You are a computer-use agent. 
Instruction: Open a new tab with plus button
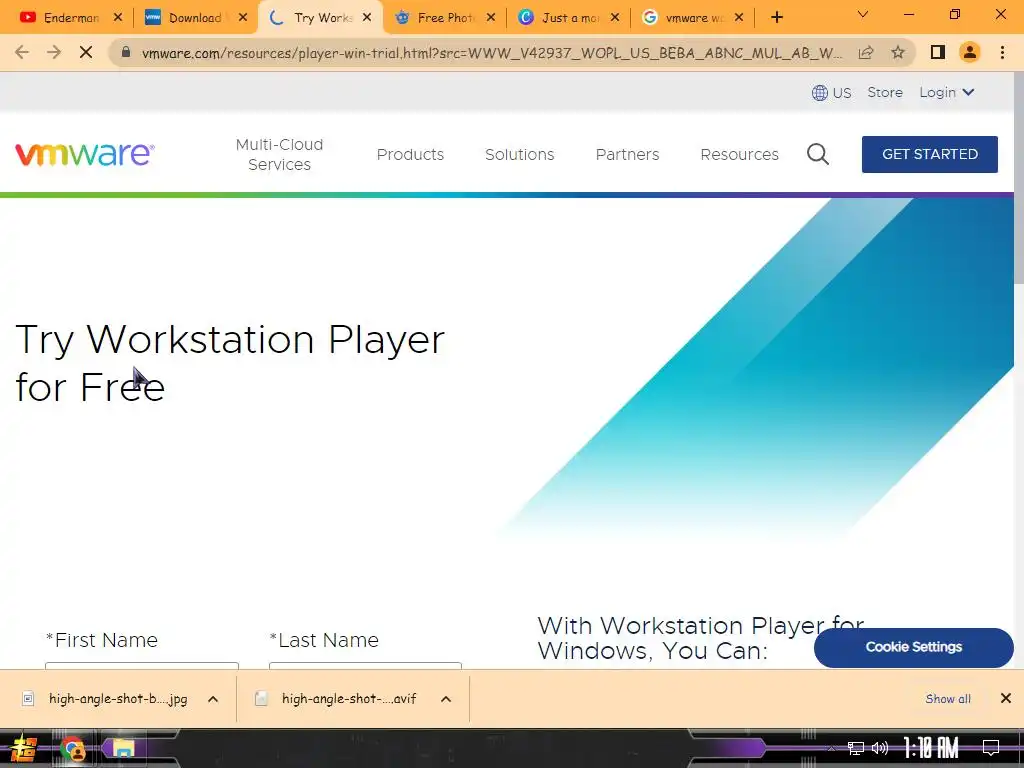(776, 18)
